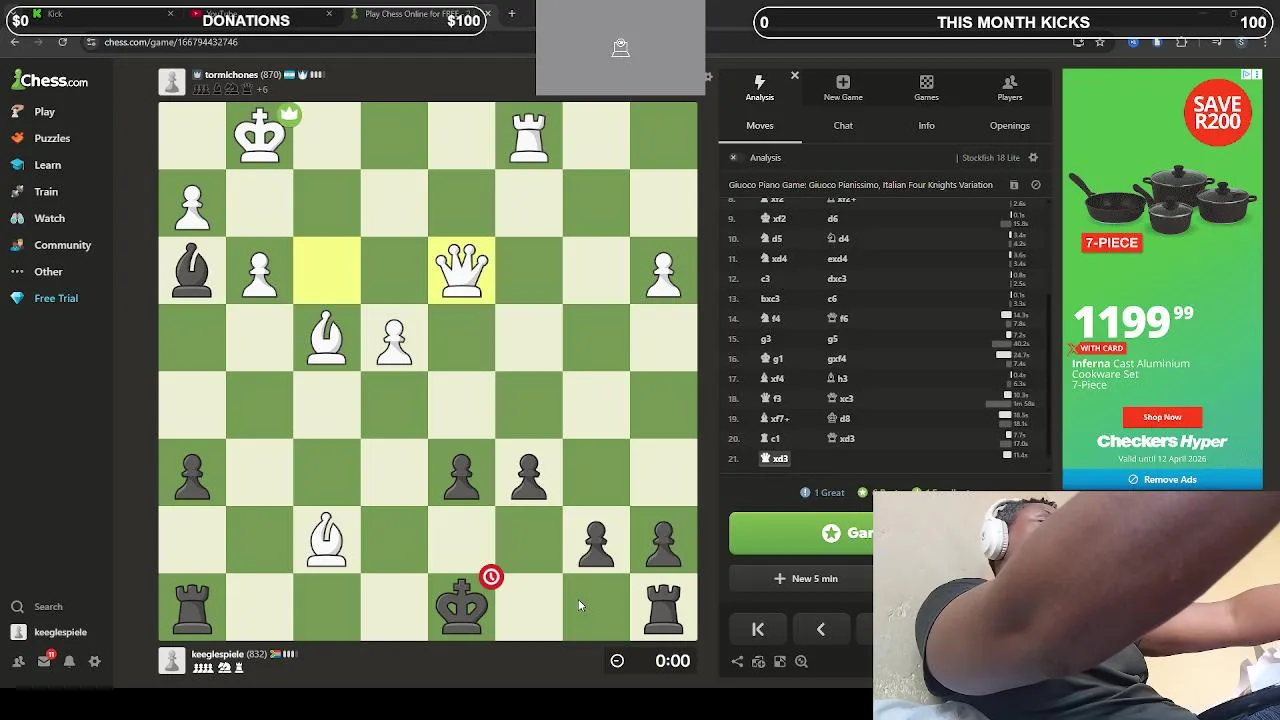Switch to the Games tab

[926, 87]
